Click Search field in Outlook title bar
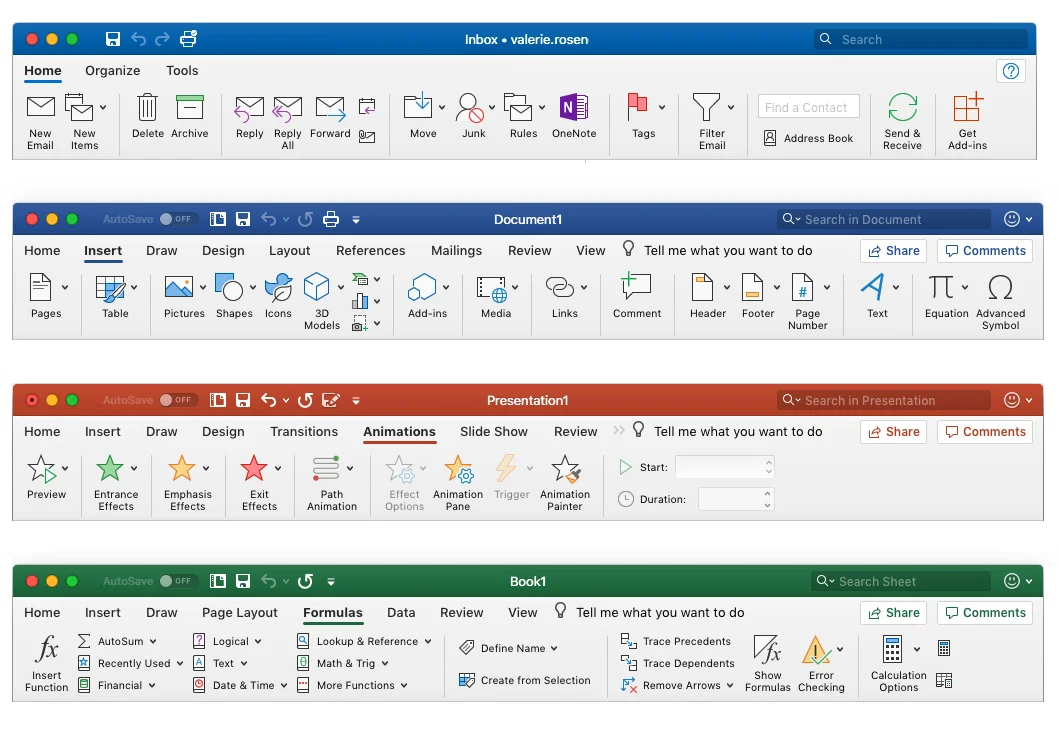Image resolution: width=1059 pixels, height=733 pixels. pyautogui.click(x=921, y=39)
